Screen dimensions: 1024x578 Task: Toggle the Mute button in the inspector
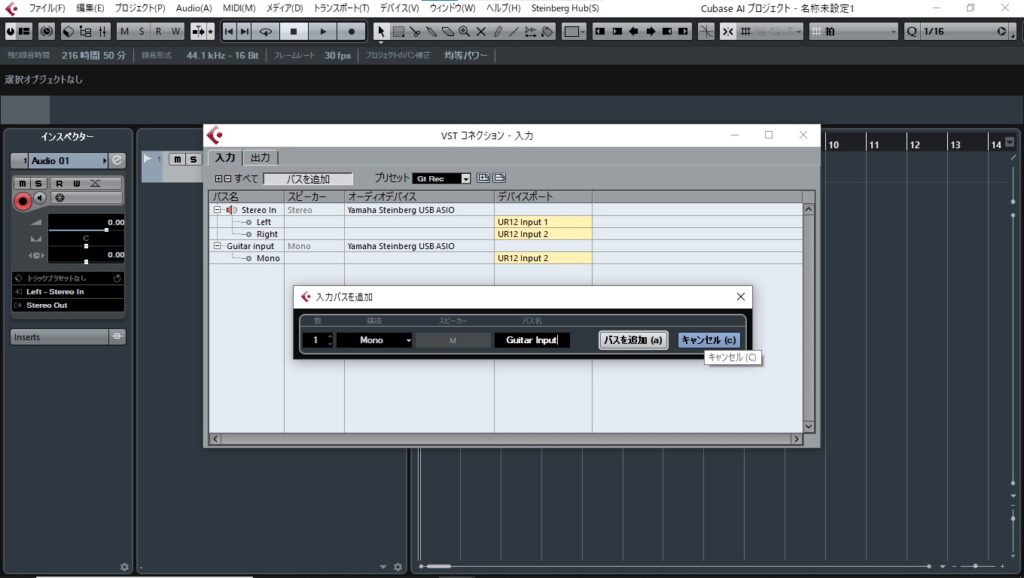tap(23, 183)
